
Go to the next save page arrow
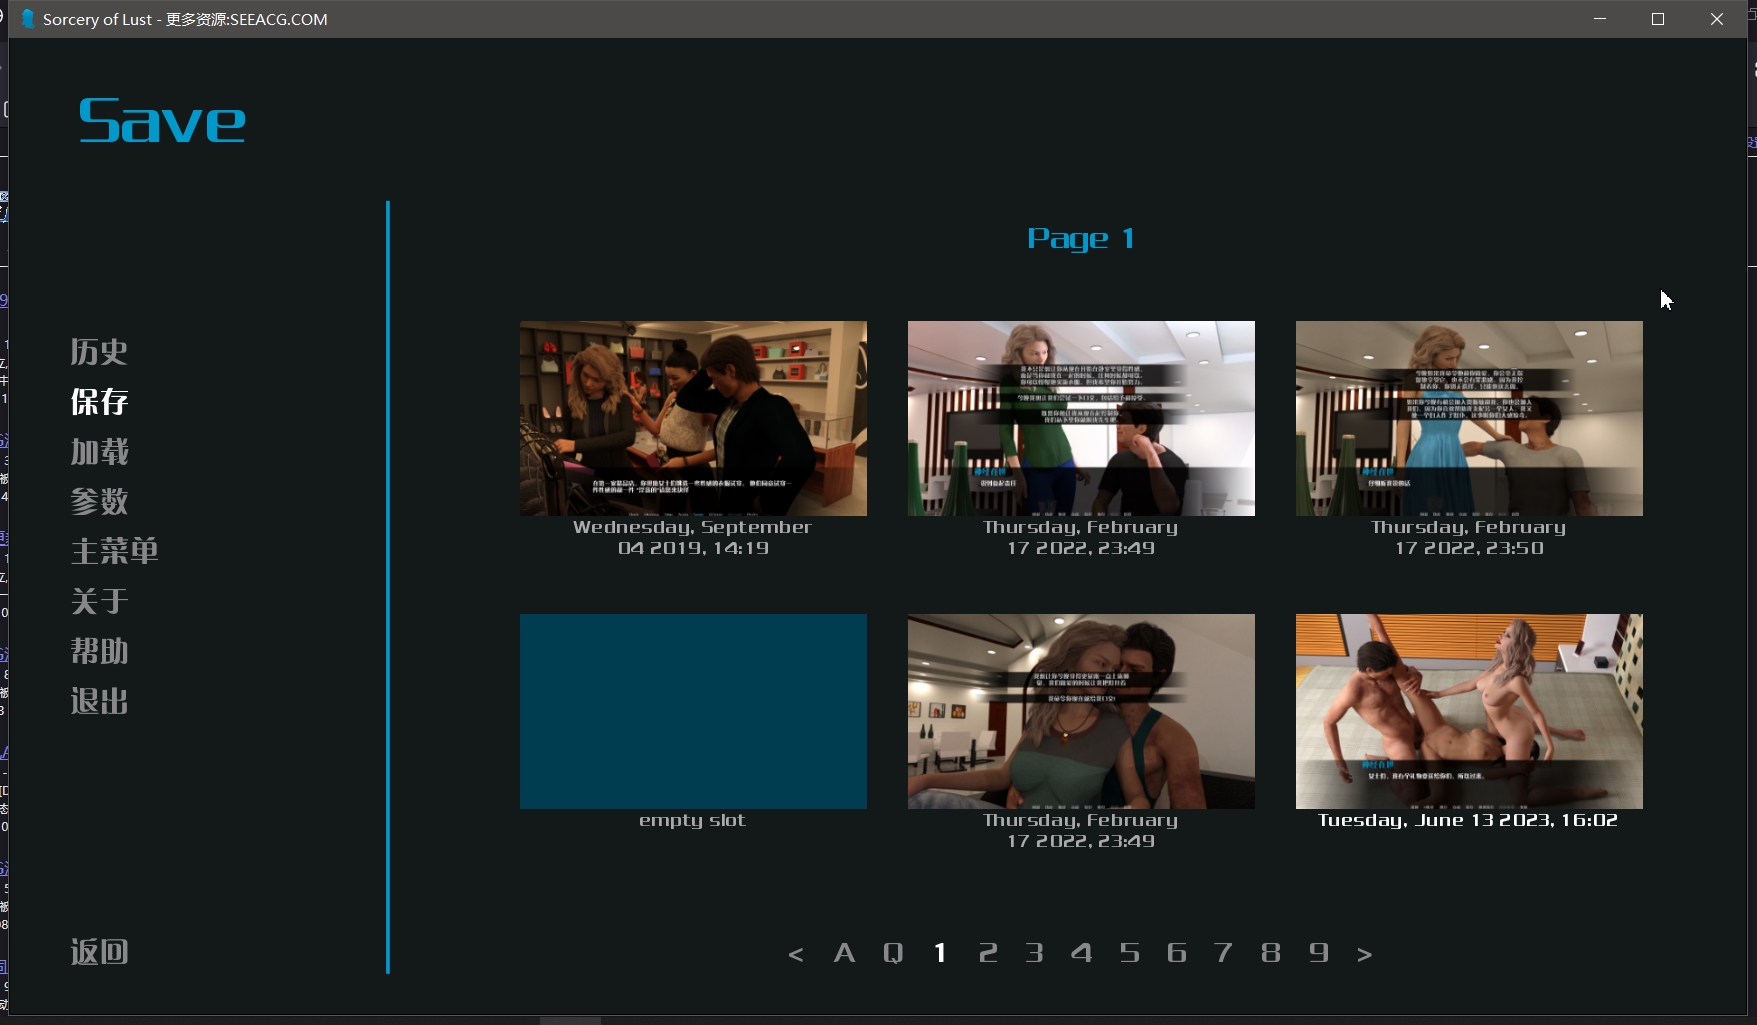[x=1364, y=954]
